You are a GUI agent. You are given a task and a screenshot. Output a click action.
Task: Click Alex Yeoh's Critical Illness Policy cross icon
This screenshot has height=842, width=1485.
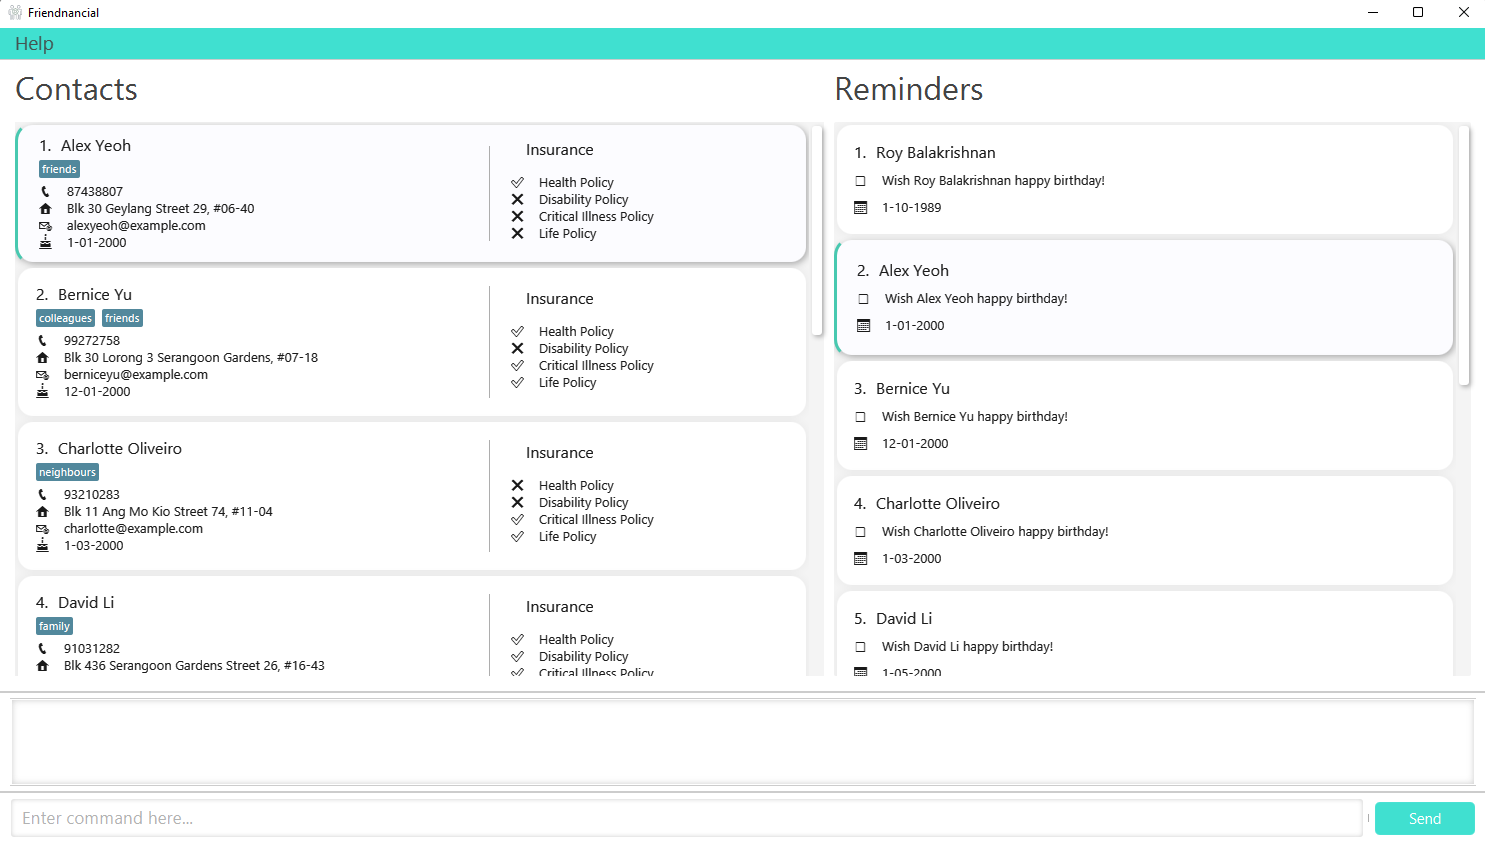tap(517, 217)
